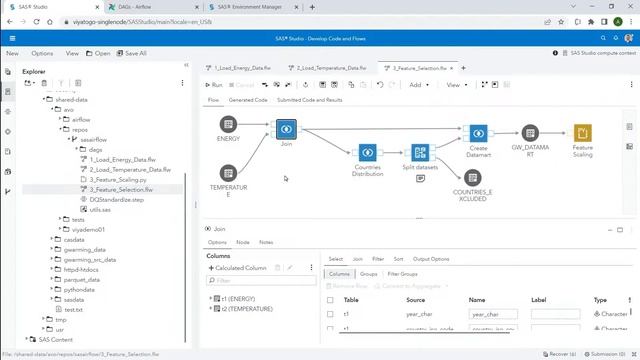Expand the pythondata folder
The width and height of the screenshot is (640, 360).
pos(52,289)
